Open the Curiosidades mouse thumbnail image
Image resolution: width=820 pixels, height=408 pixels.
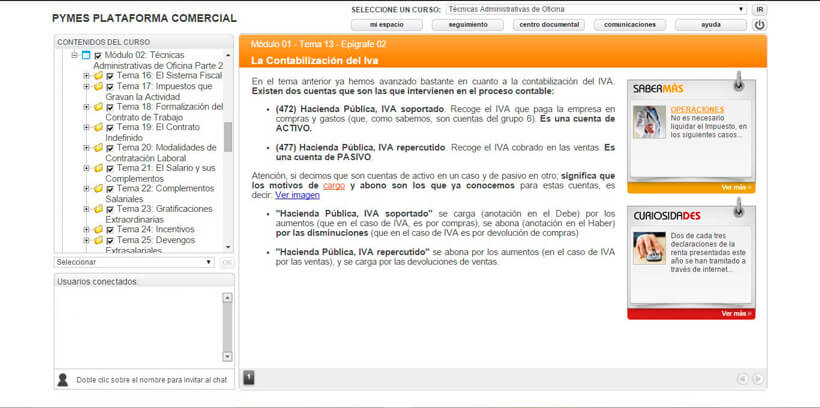click(649, 248)
